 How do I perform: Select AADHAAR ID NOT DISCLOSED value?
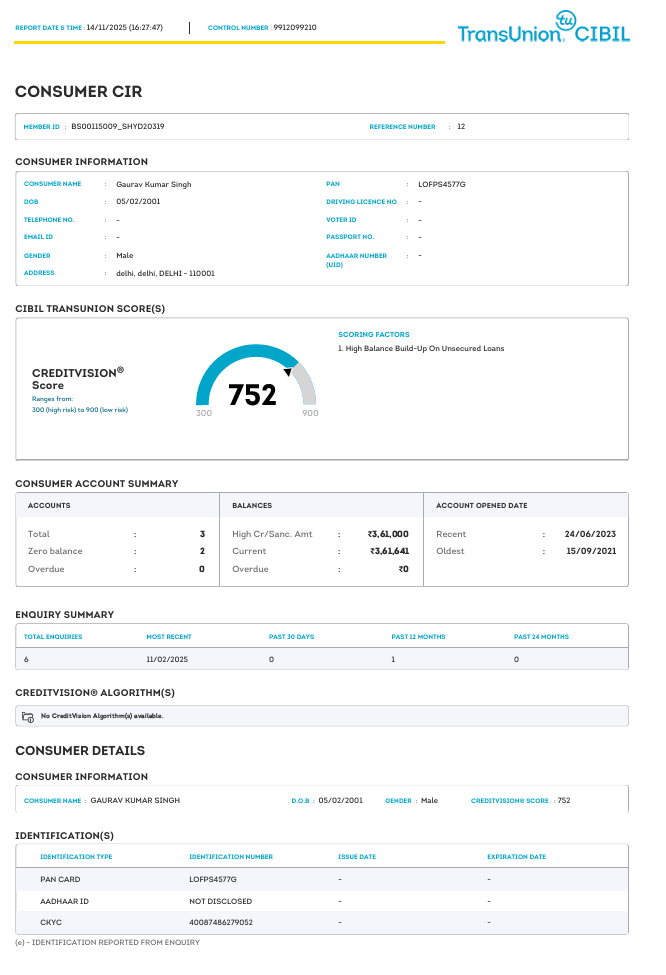click(220, 901)
